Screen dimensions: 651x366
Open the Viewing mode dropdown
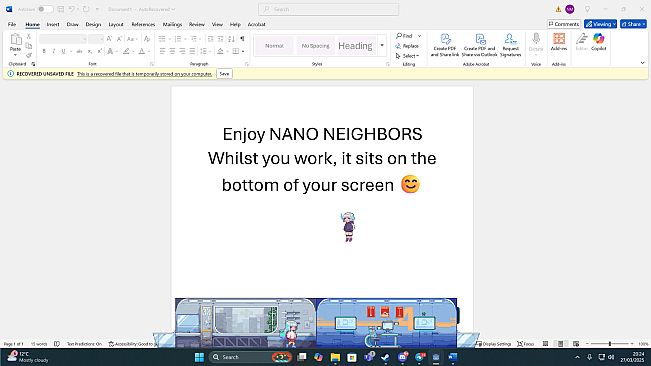pyautogui.click(x=600, y=24)
